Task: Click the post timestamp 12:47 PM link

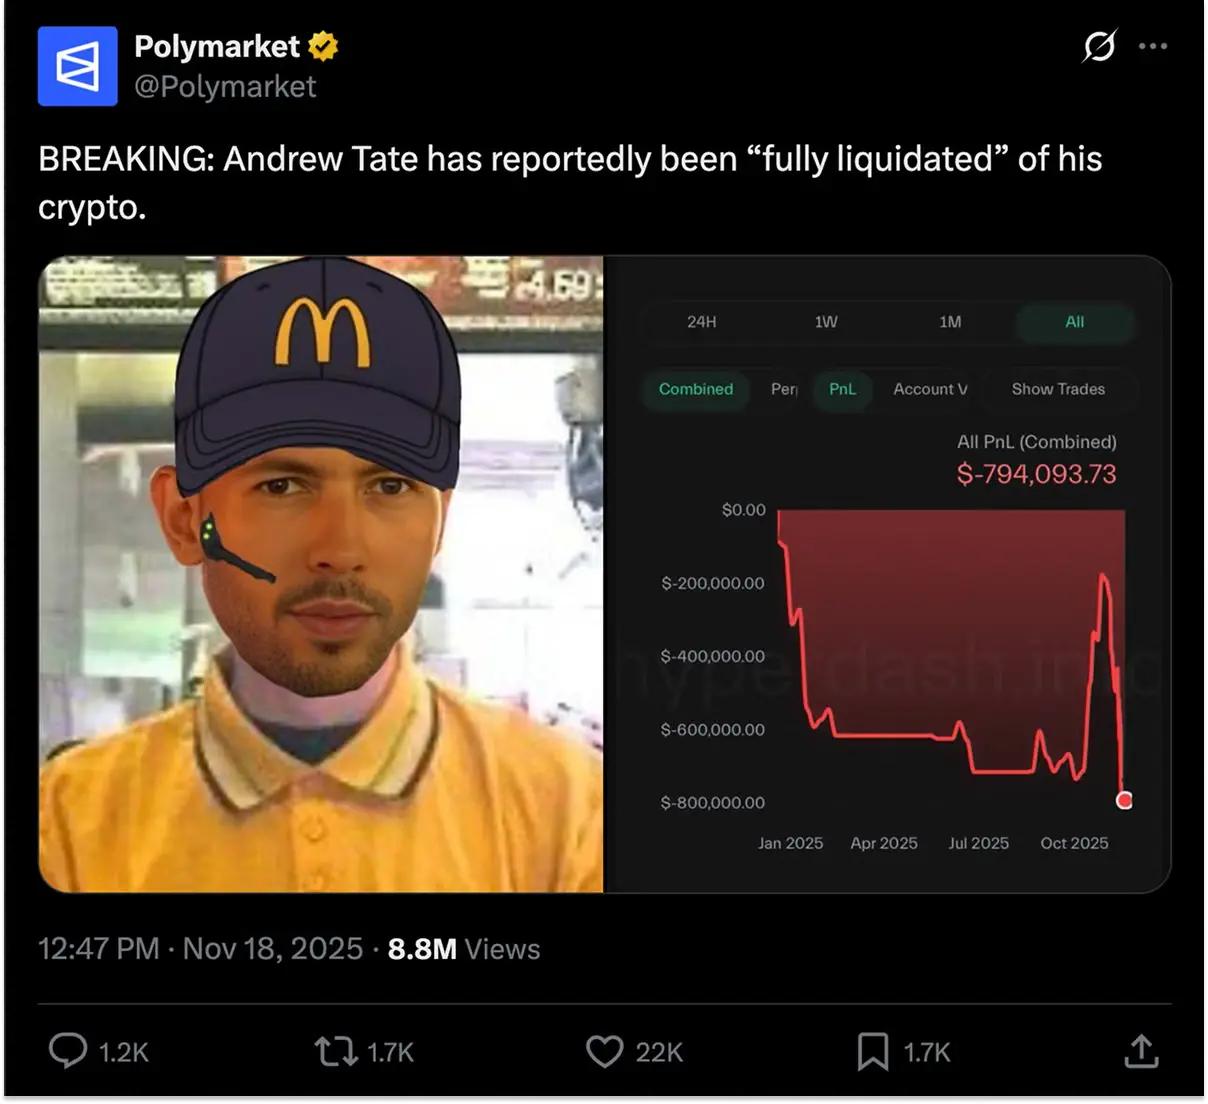Action: 99,948
